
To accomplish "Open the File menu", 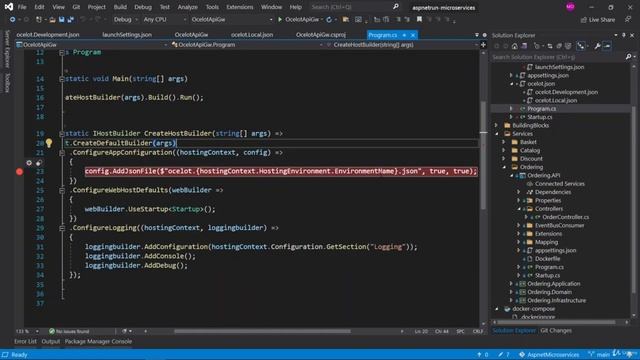I will (x=22, y=7).
